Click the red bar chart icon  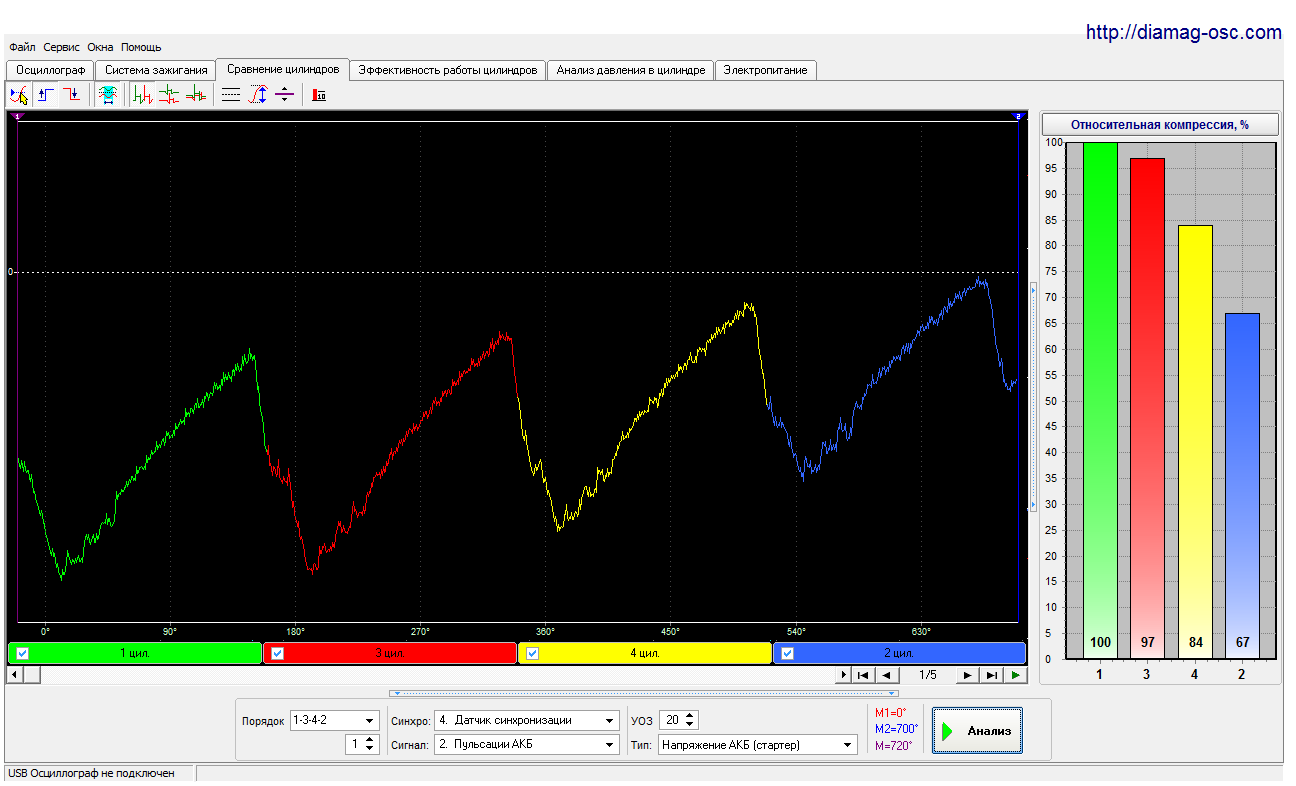click(319, 95)
